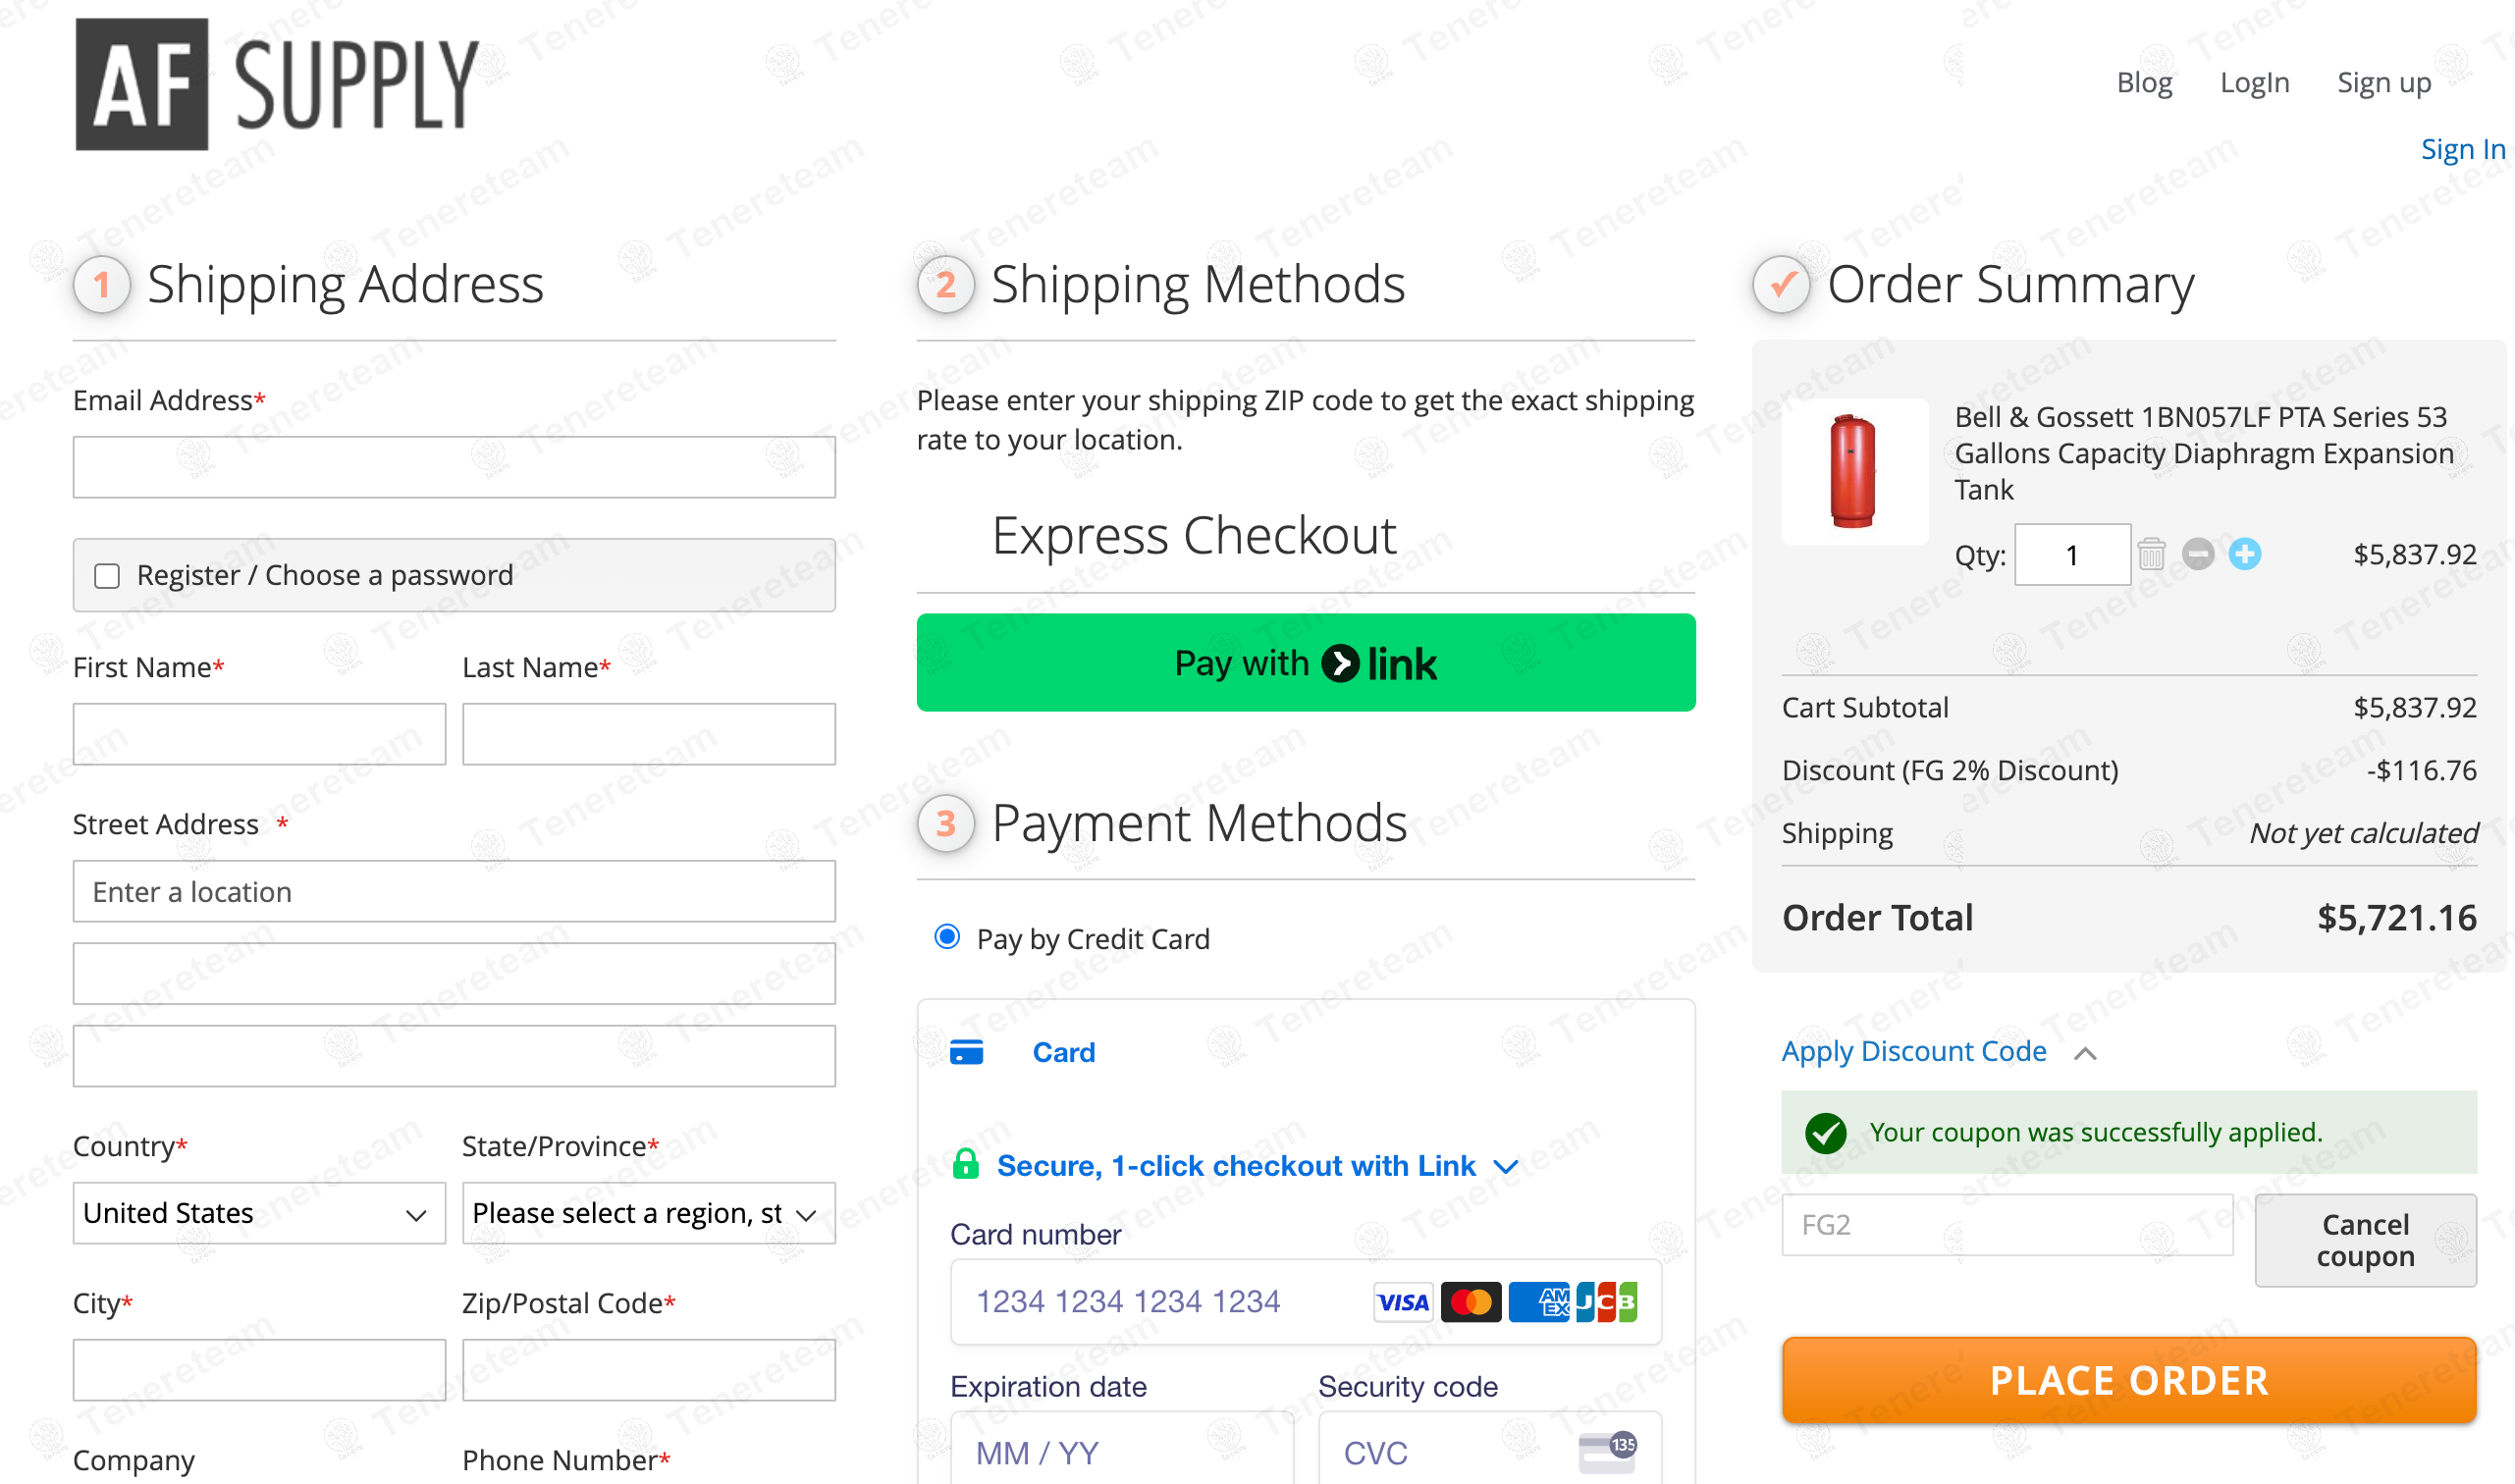
Task: Click the green coupon success checkmark icon
Action: coord(1825,1133)
